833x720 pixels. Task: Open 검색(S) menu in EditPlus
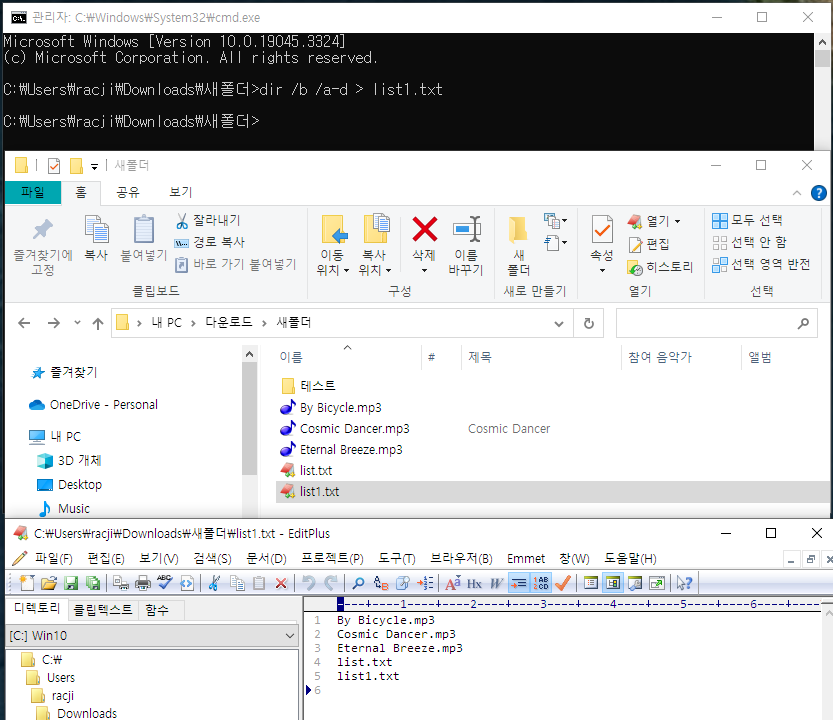tap(212, 558)
